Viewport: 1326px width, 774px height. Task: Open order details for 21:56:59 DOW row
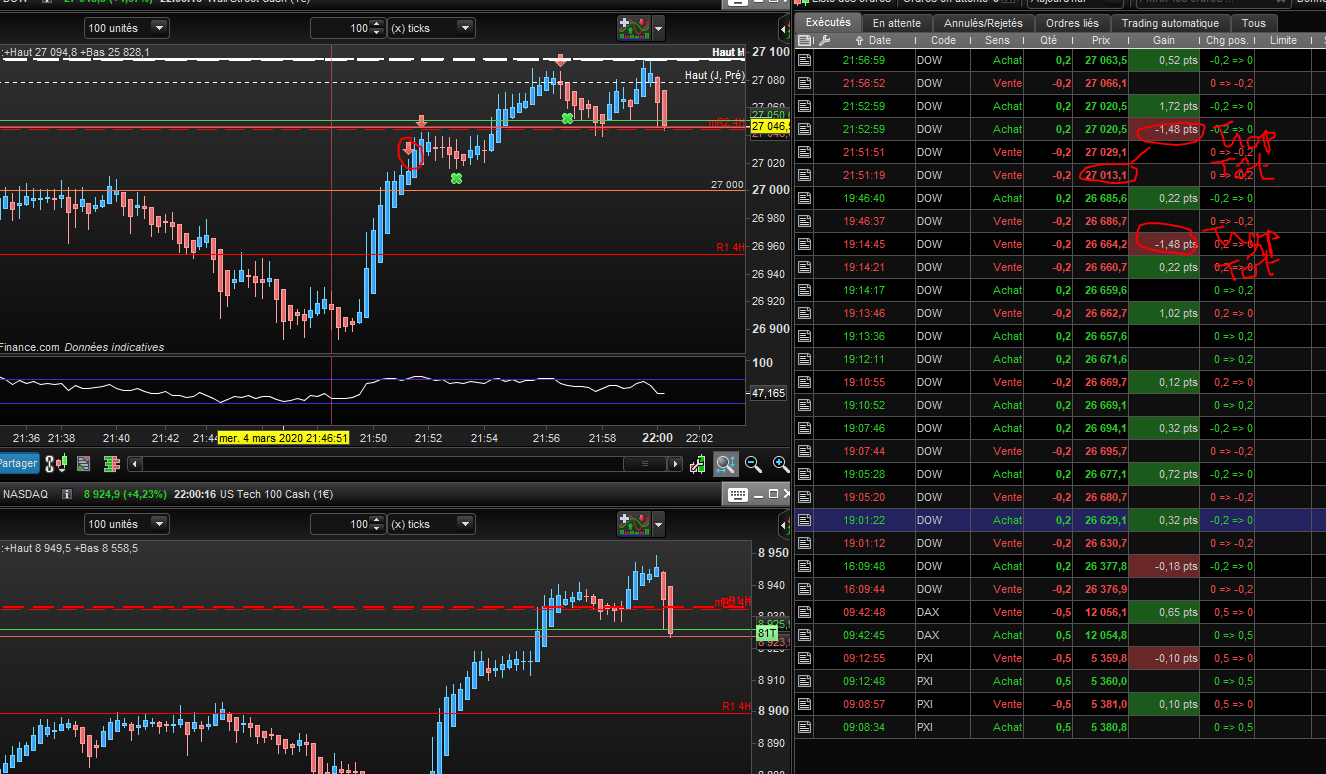point(804,60)
